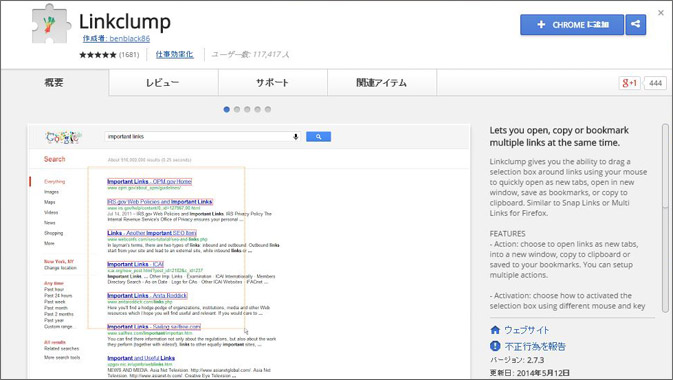
Task: Click the FEATURES heading in description
Action: (507, 234)
